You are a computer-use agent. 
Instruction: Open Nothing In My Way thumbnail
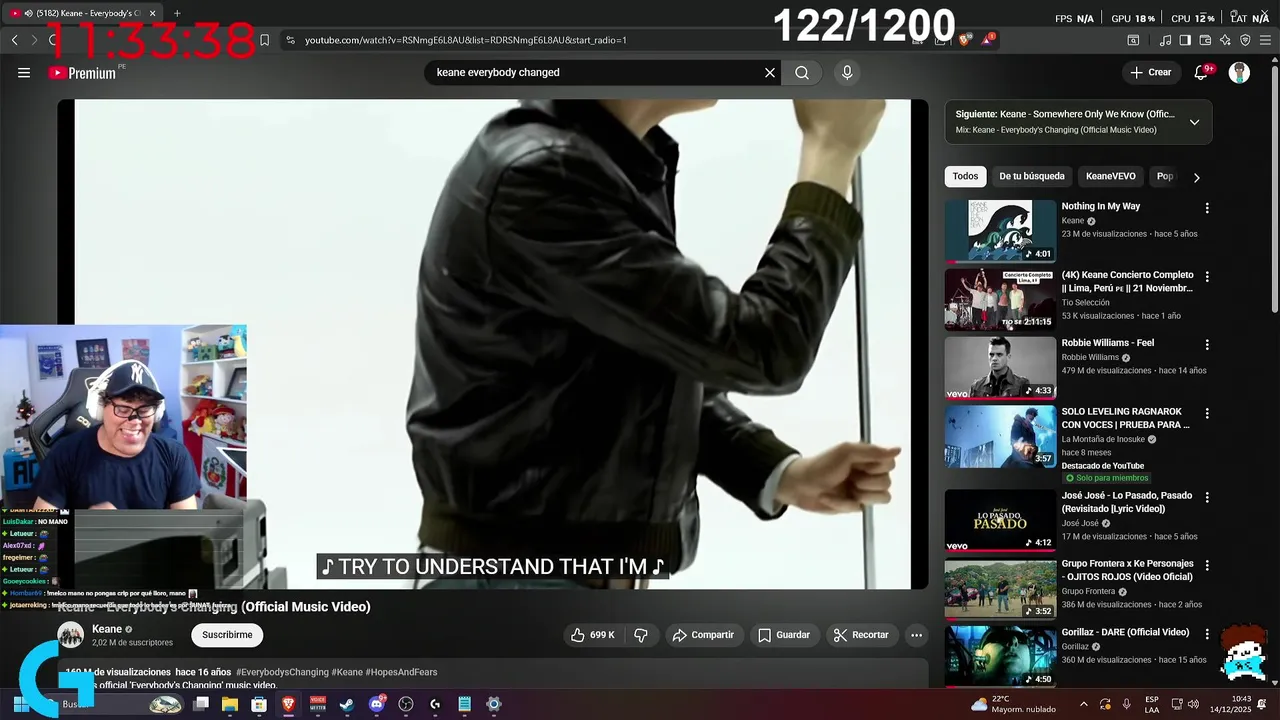coord(1000,231)
